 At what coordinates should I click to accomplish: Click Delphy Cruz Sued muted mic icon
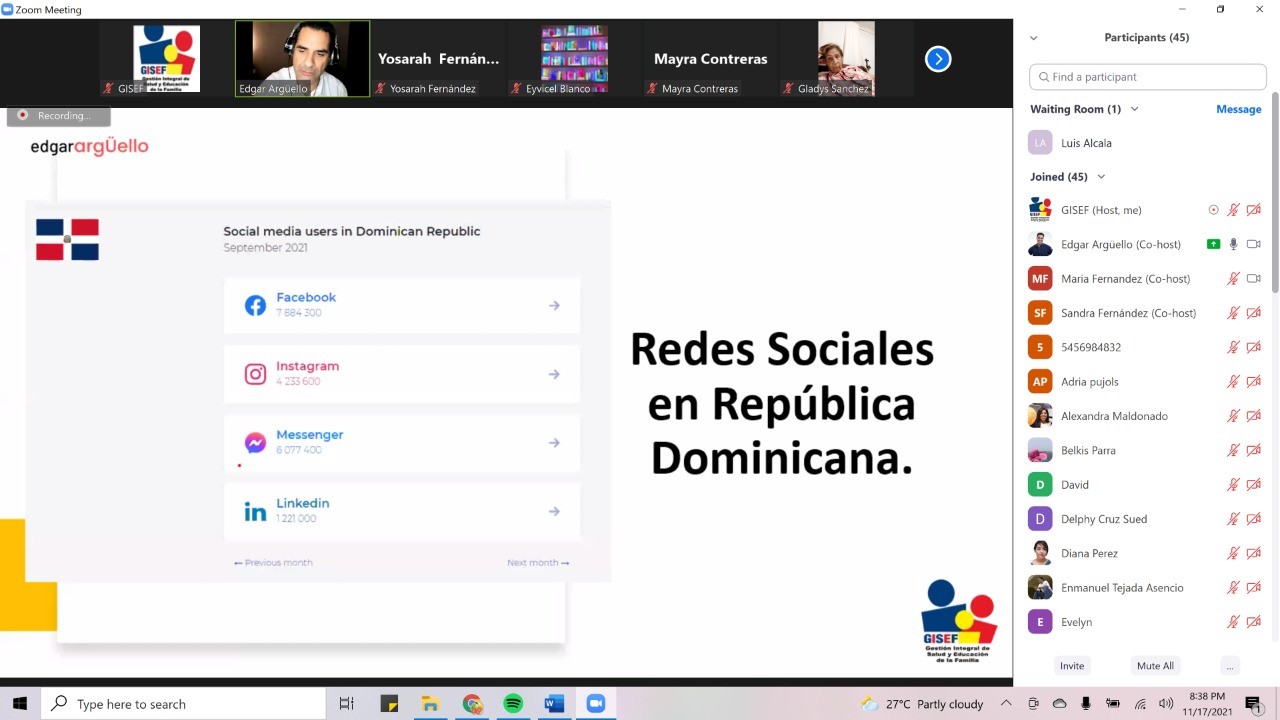1234,519
